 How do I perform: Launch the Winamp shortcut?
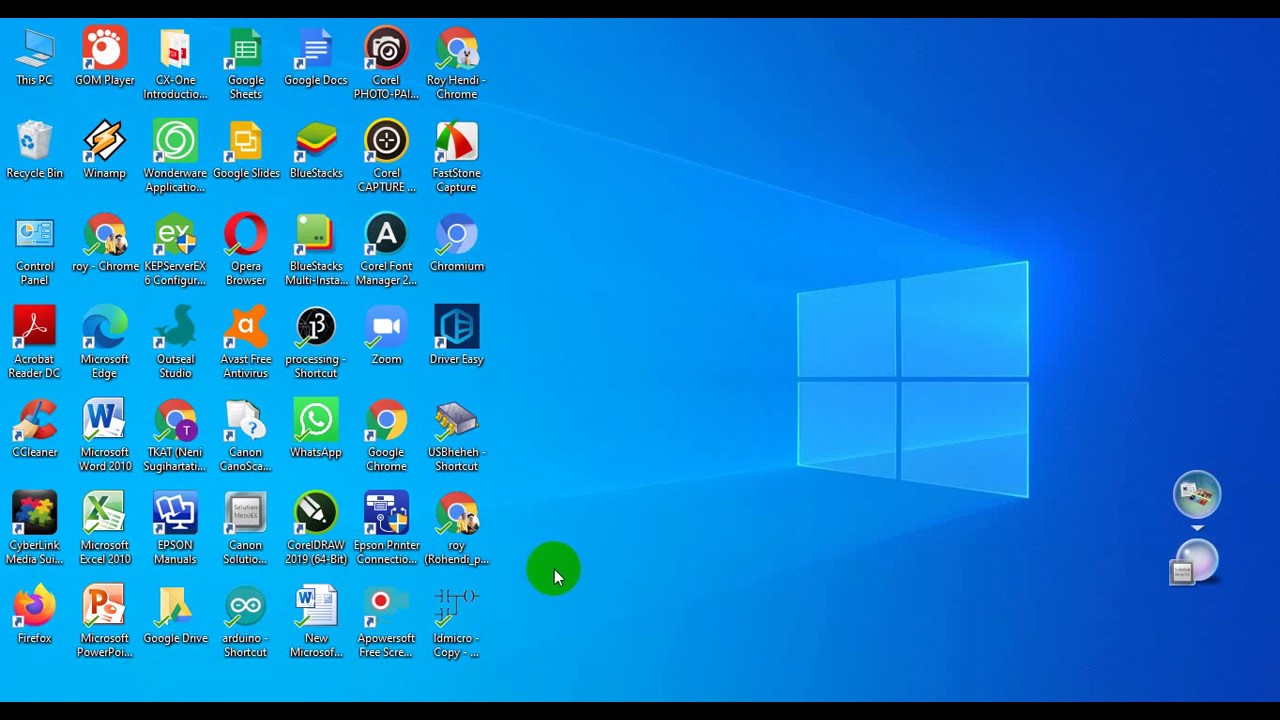(105, 151)
